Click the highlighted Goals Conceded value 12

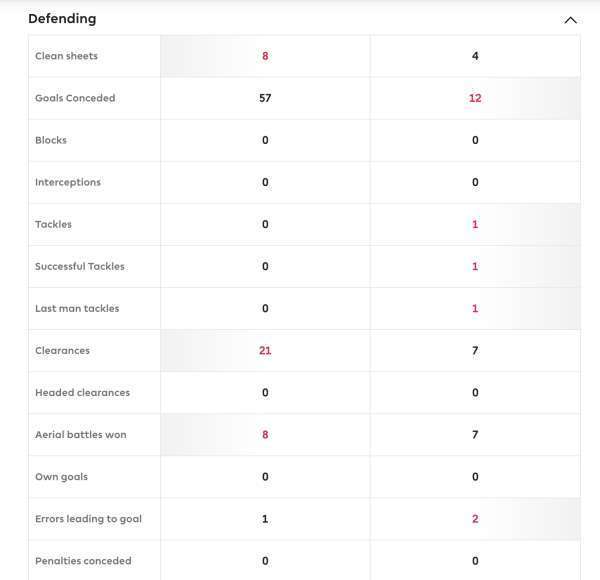[x=475, y=98]
